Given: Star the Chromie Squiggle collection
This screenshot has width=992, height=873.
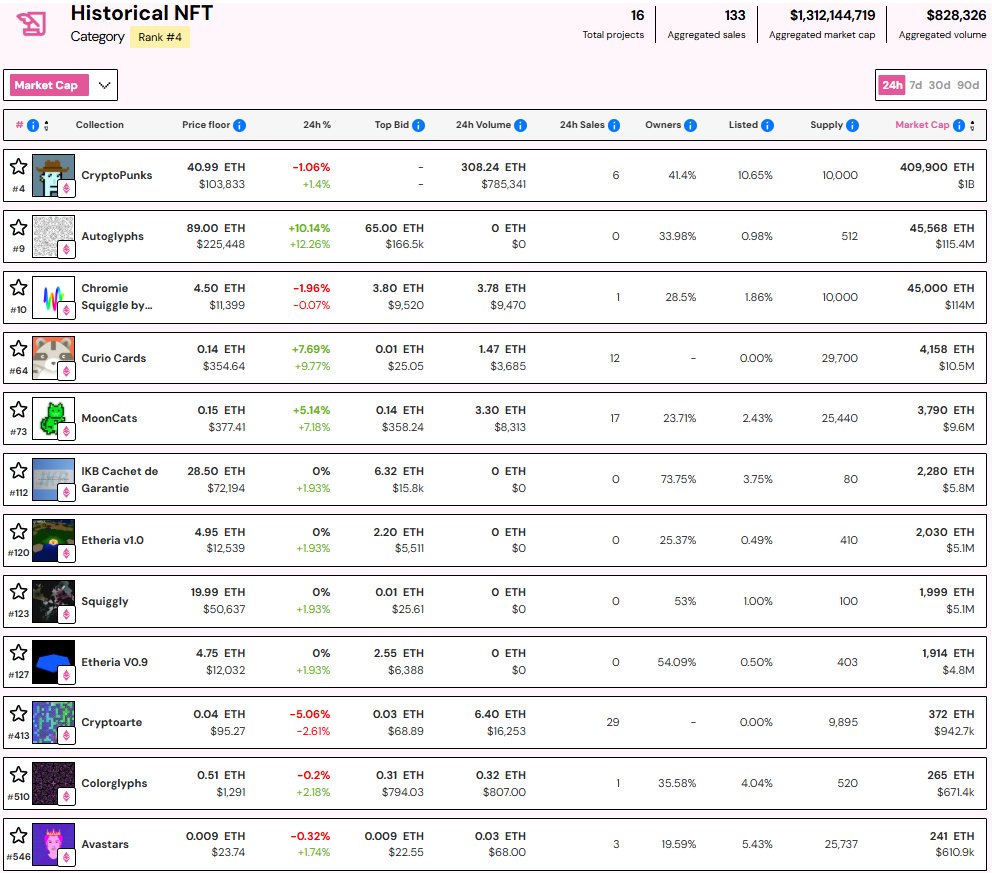Looking at the screenshot, I should pos(18,287).
